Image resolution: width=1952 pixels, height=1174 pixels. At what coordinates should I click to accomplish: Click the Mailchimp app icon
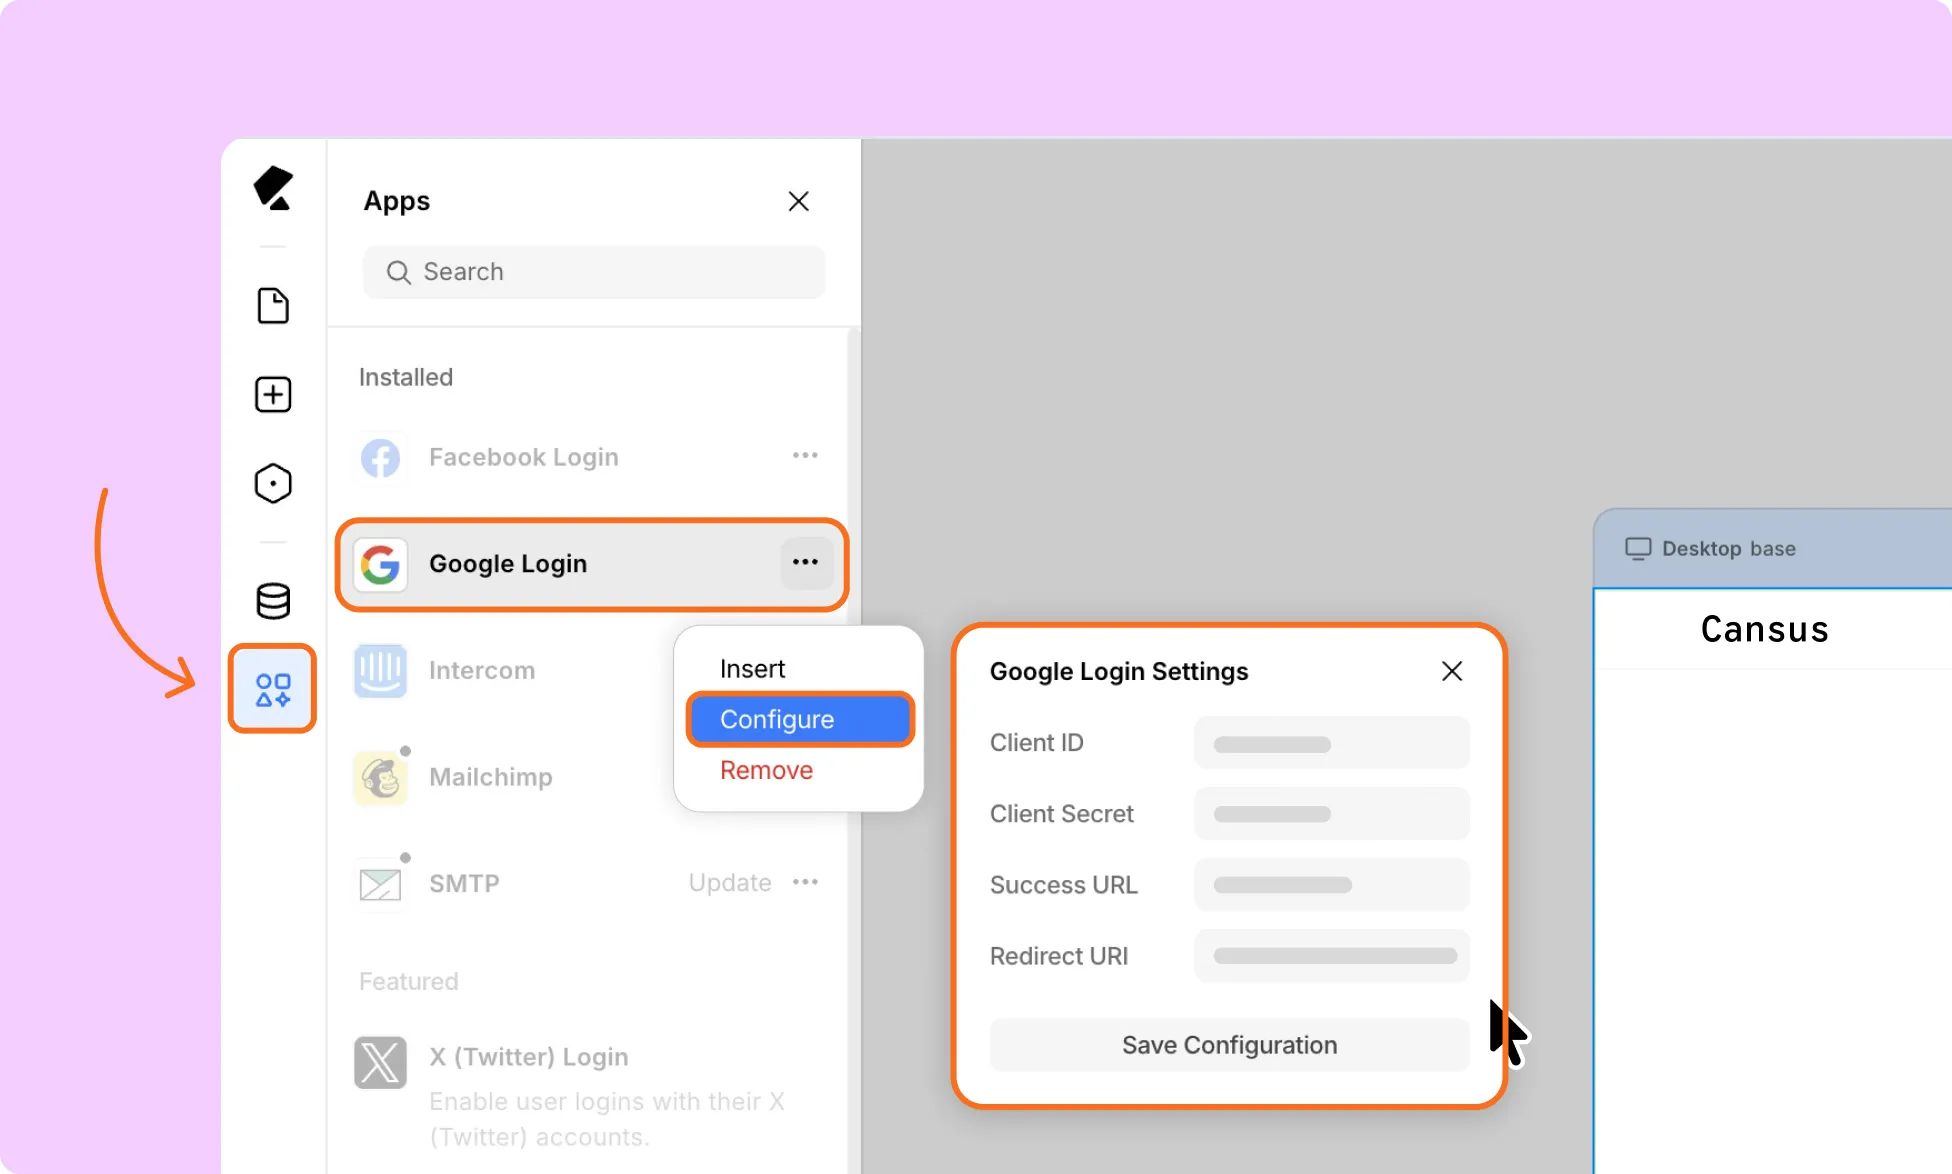[380, 777]
